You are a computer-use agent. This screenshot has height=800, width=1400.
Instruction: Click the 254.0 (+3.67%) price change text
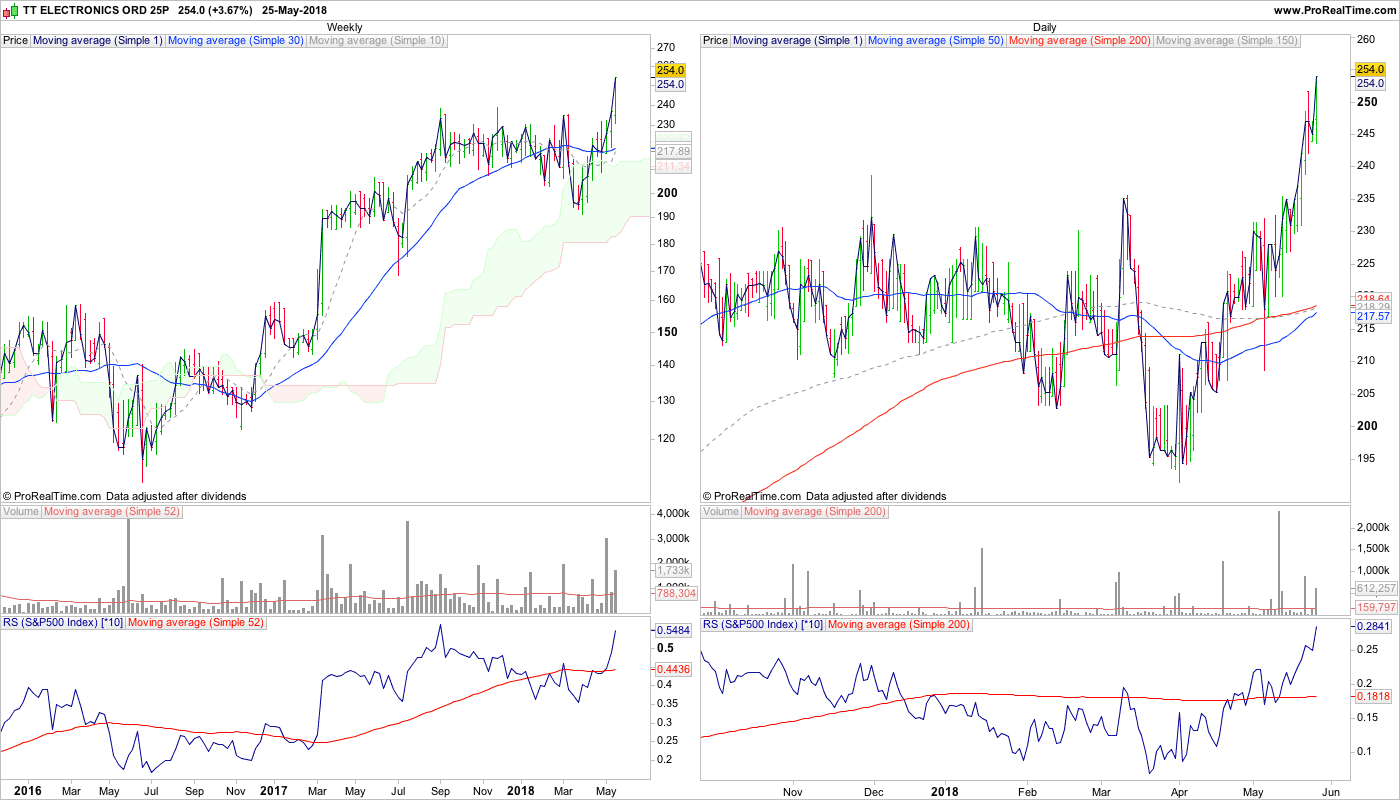[216, 10]
